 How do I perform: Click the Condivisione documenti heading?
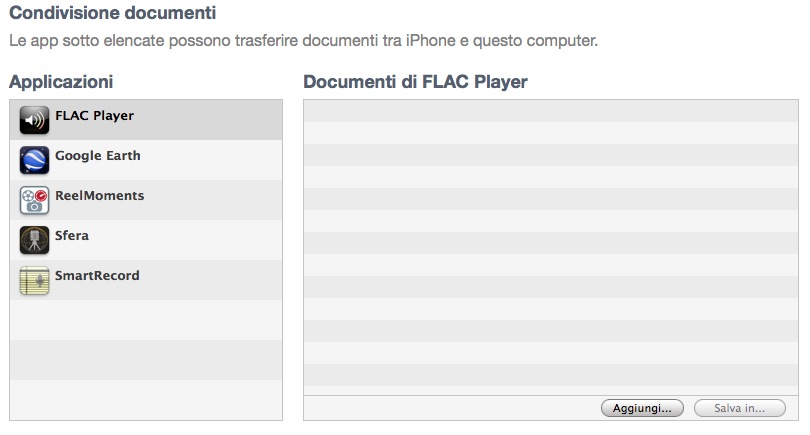point(112,15)
